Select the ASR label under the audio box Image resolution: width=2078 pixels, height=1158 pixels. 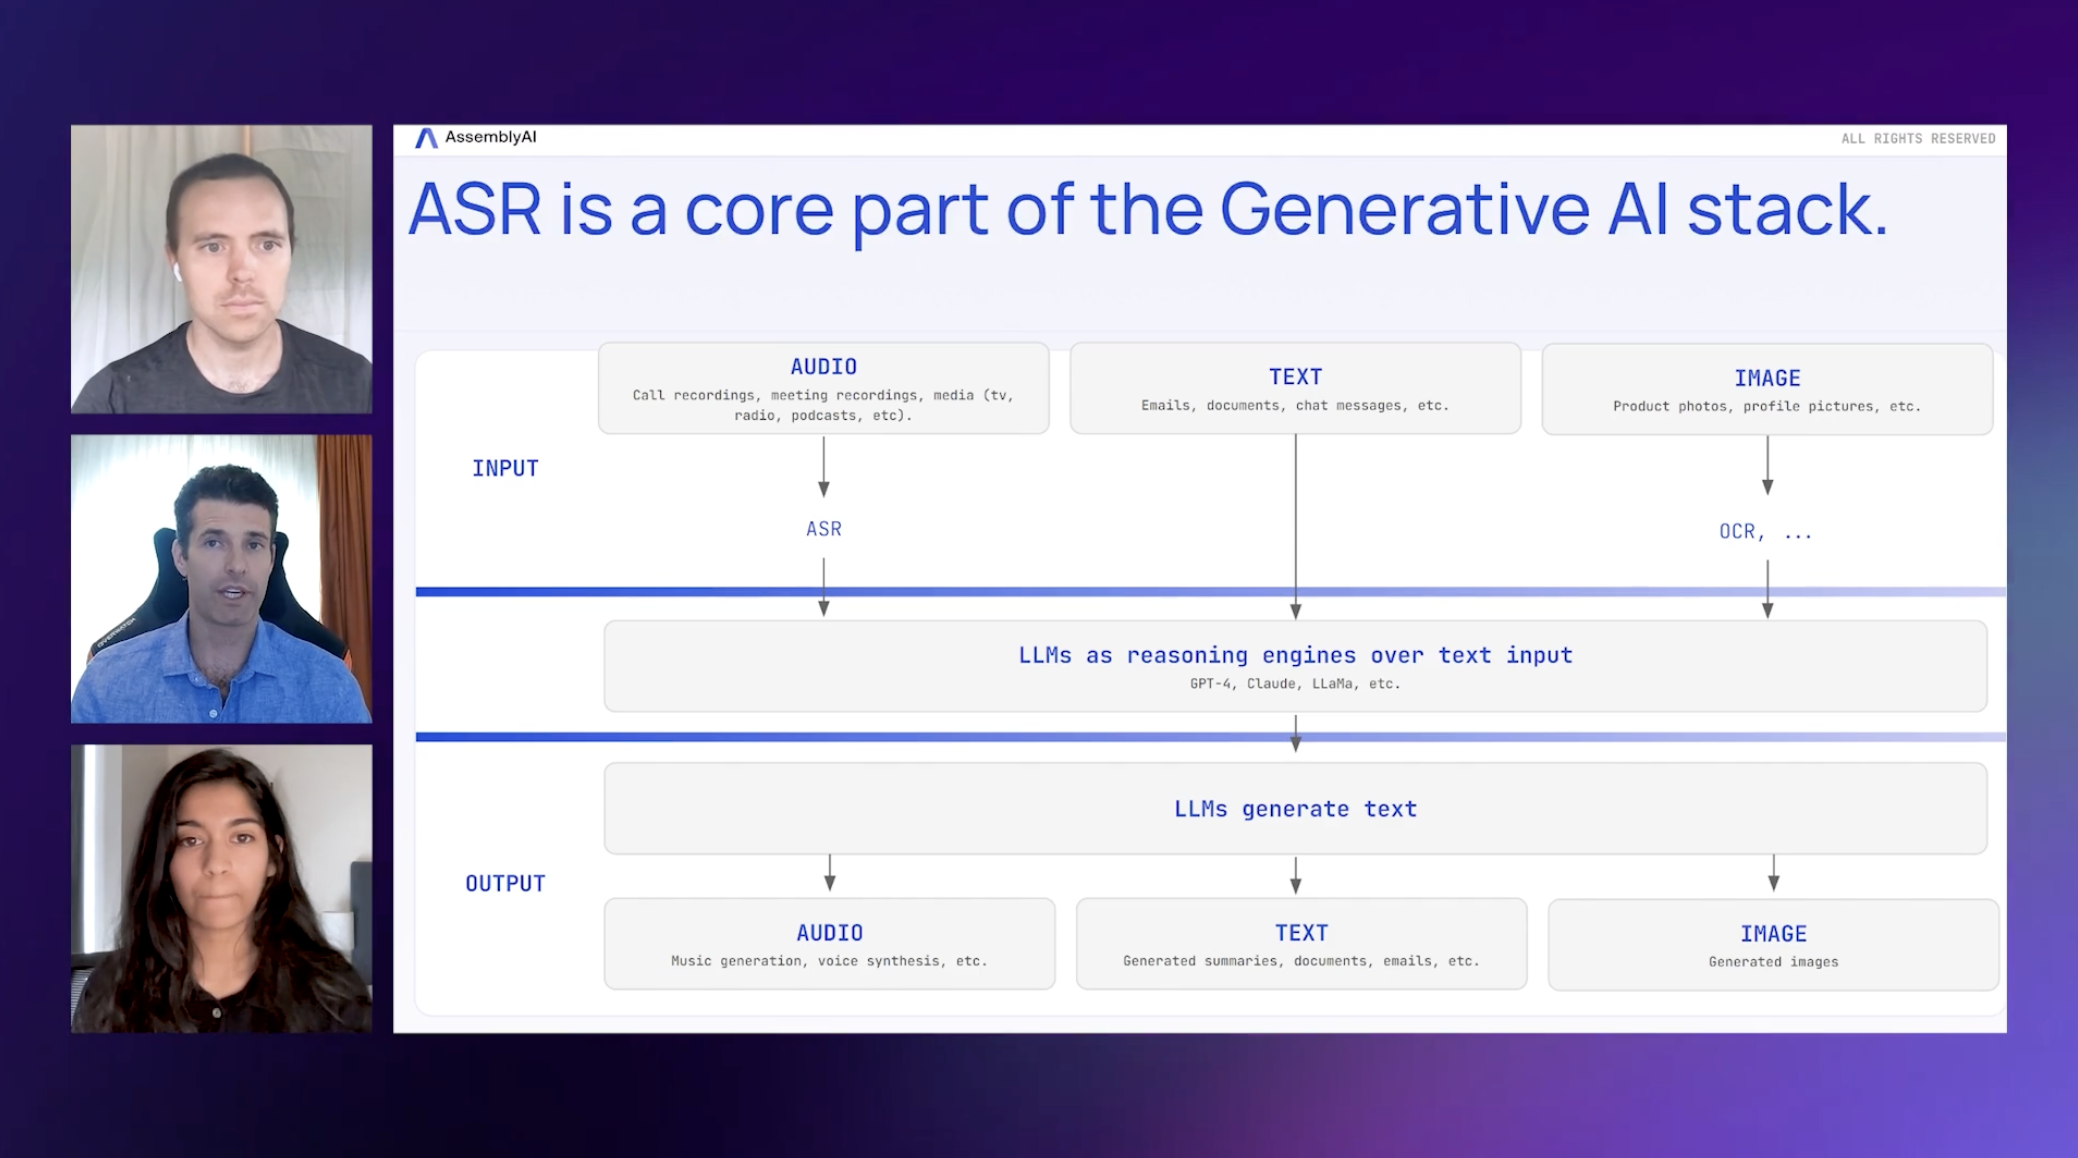pos(823,528)
